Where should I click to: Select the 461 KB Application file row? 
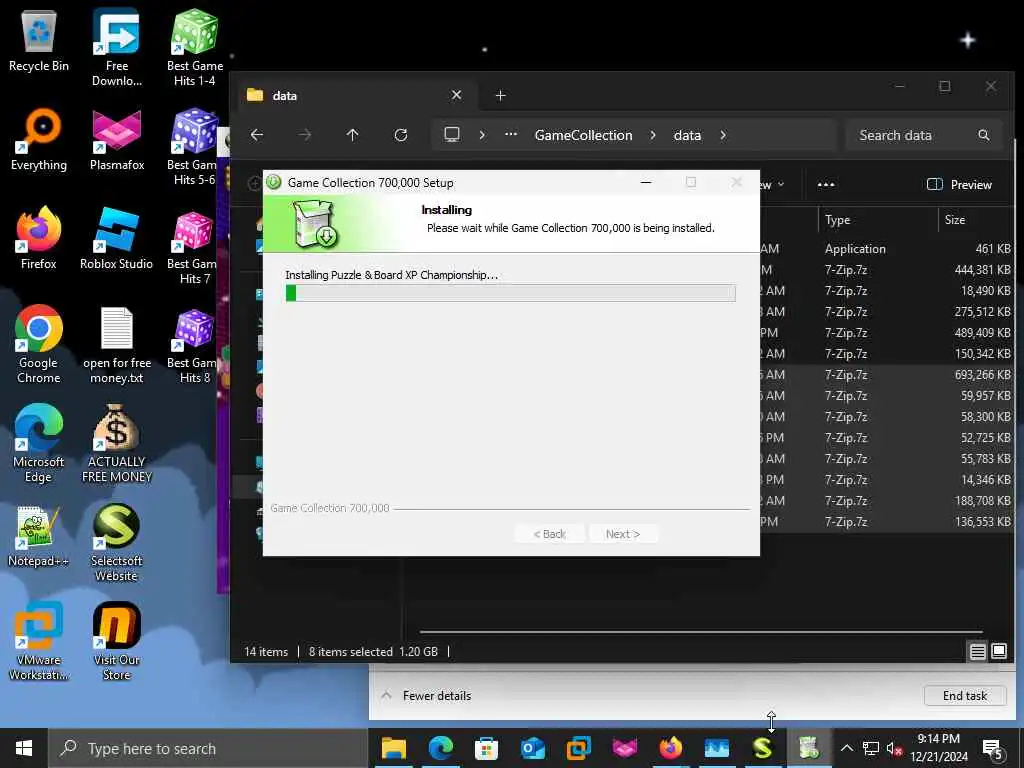(887, 249)
